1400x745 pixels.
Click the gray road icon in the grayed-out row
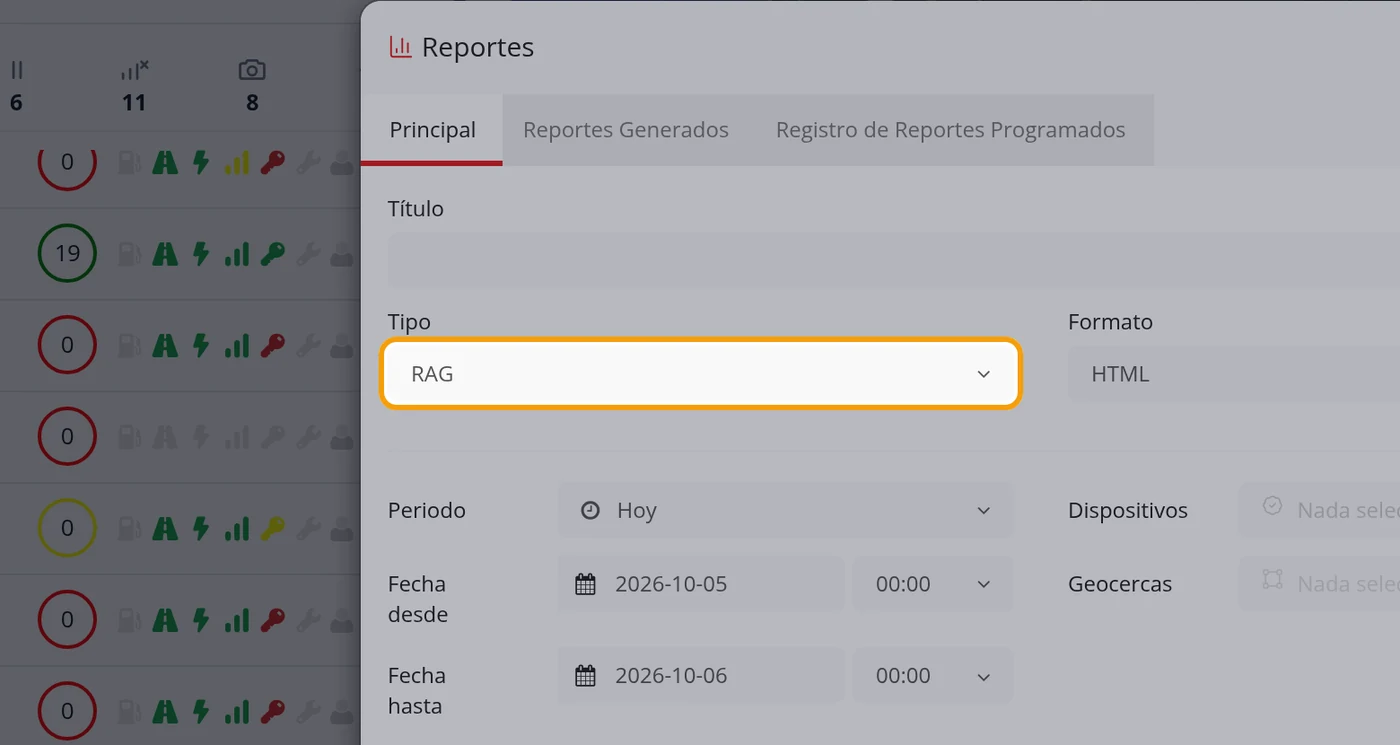(x=165, y=436)
